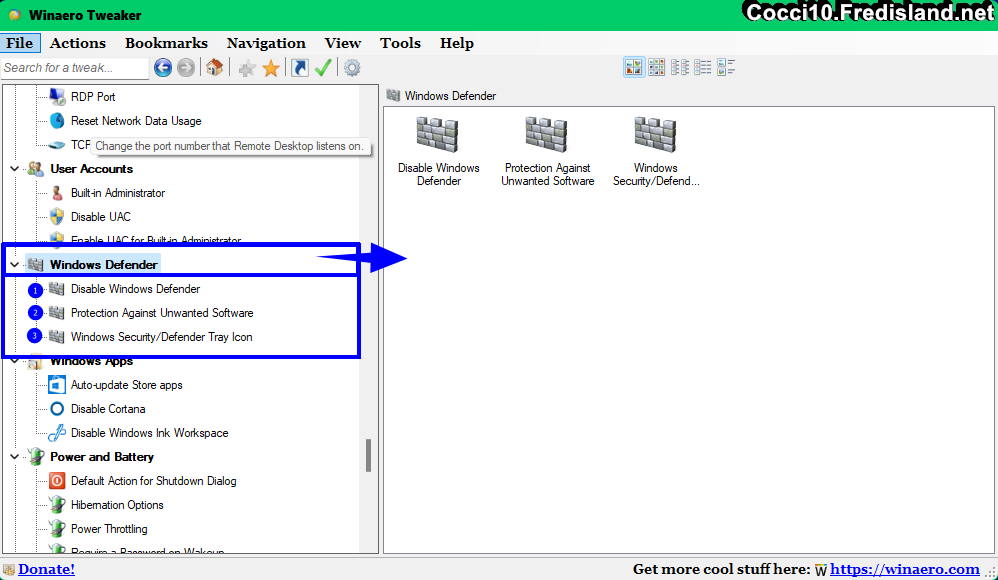Select Disable Windows Ink Workspace text

(150, 433)
